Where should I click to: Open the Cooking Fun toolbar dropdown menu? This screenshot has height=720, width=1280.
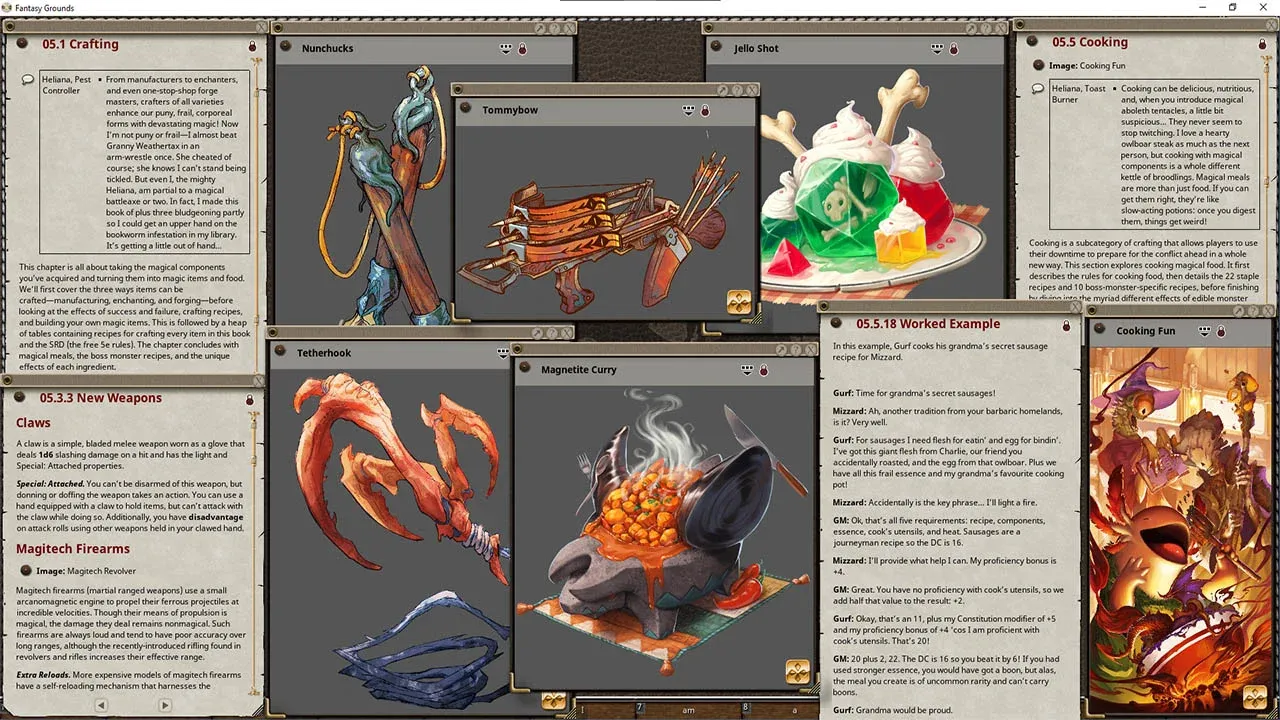coord(1205,331)
